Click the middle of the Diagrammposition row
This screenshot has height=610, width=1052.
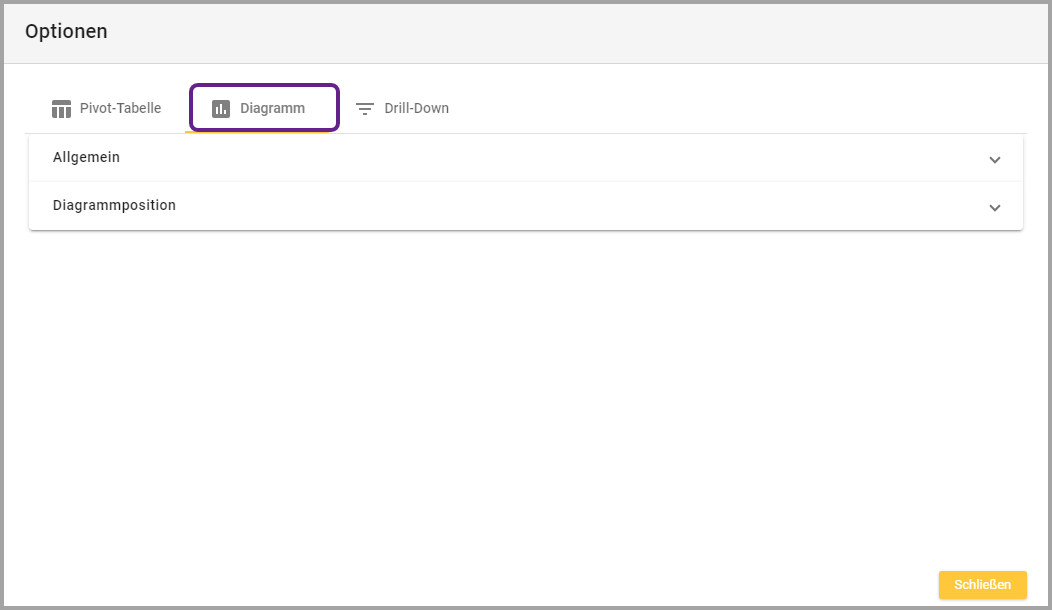click(525, 206)
